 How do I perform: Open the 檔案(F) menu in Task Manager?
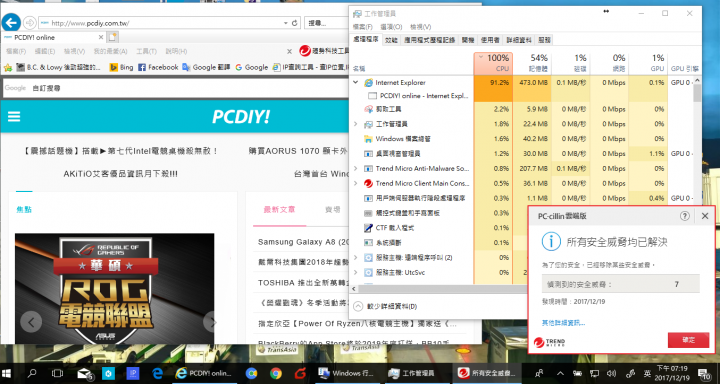(363, 27)
